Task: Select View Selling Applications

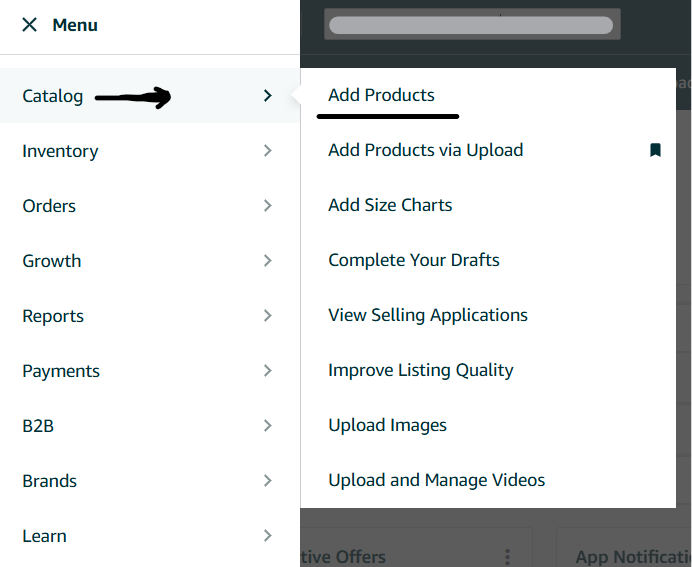Action: (428, 315)
